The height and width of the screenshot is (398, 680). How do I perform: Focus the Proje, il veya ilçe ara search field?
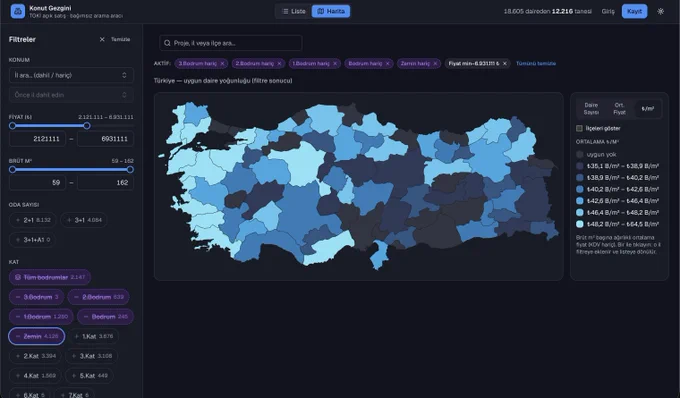pyautogui.click(x=231, y=43)
